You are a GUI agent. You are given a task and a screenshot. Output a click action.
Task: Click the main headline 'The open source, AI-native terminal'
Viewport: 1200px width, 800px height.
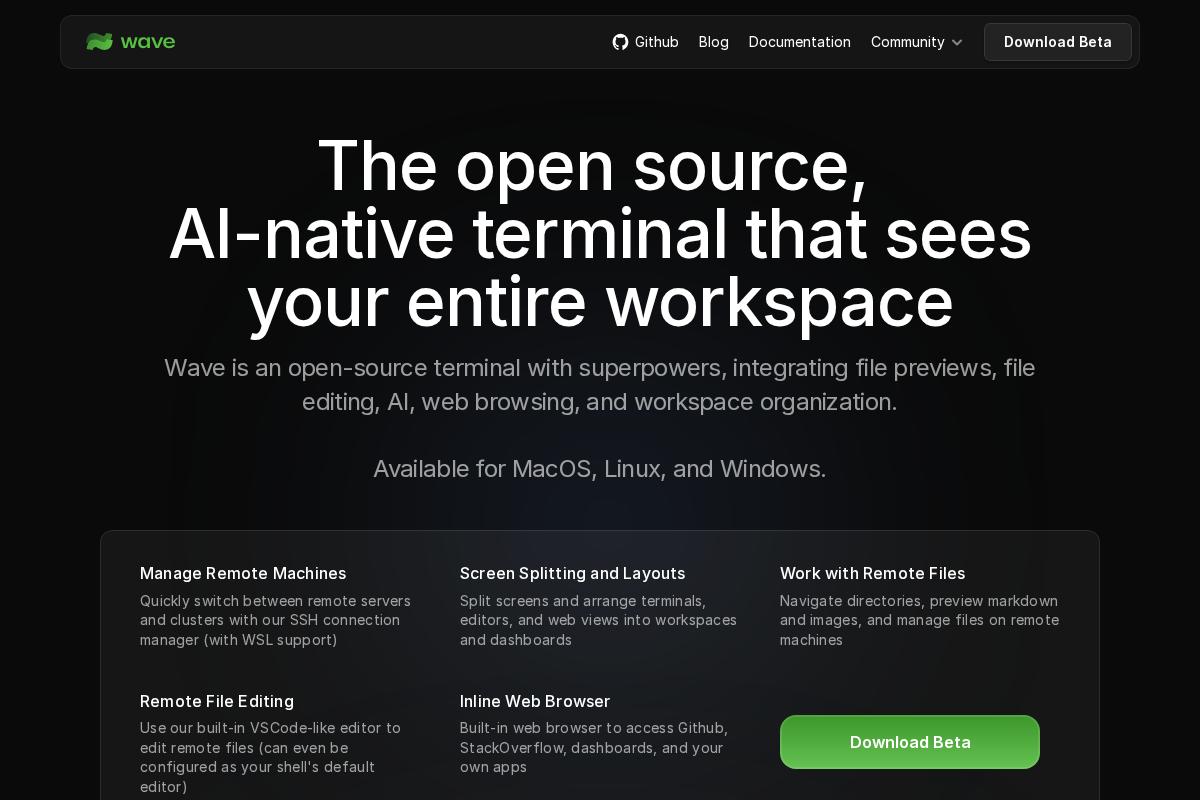(x=600, y=233)
